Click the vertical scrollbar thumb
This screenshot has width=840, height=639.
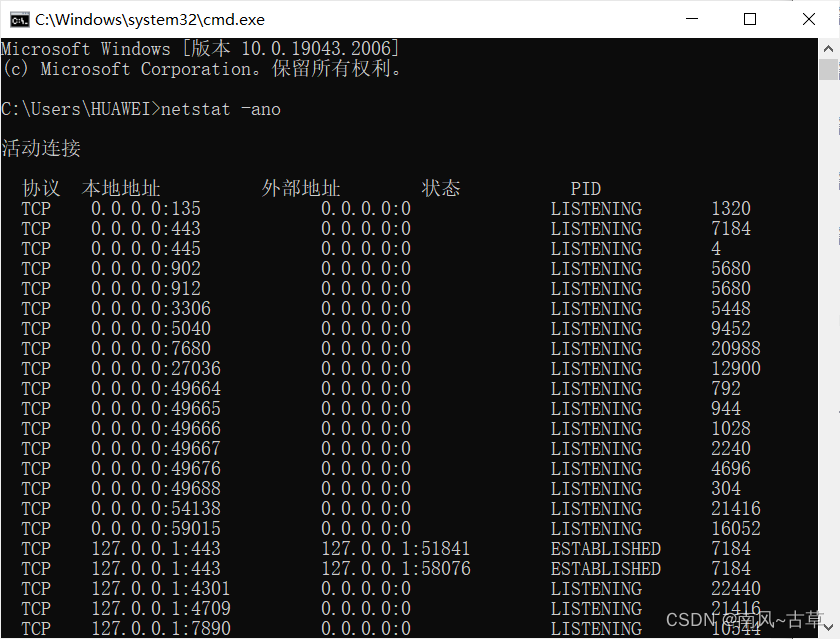pyautogui.click(x=828, y=70)
